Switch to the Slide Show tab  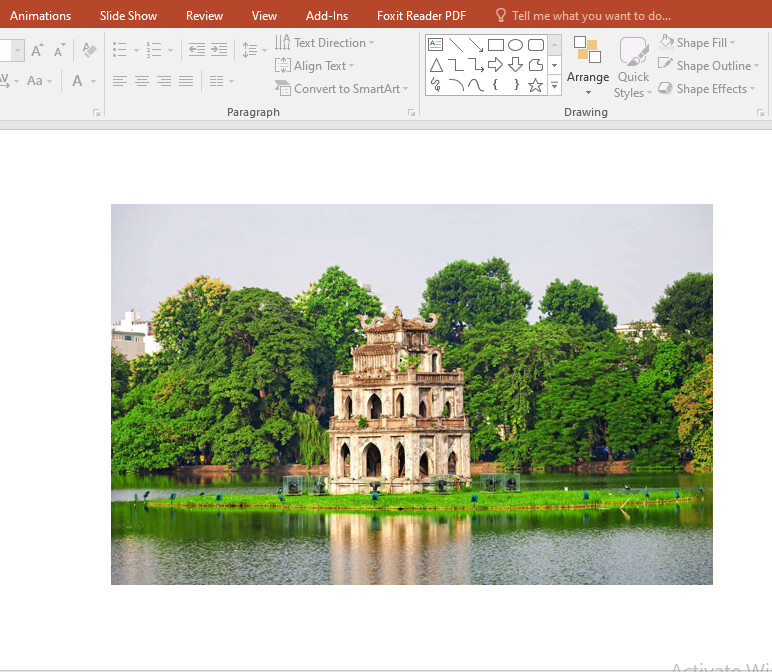pyautogui.click(x=128, y=16)
